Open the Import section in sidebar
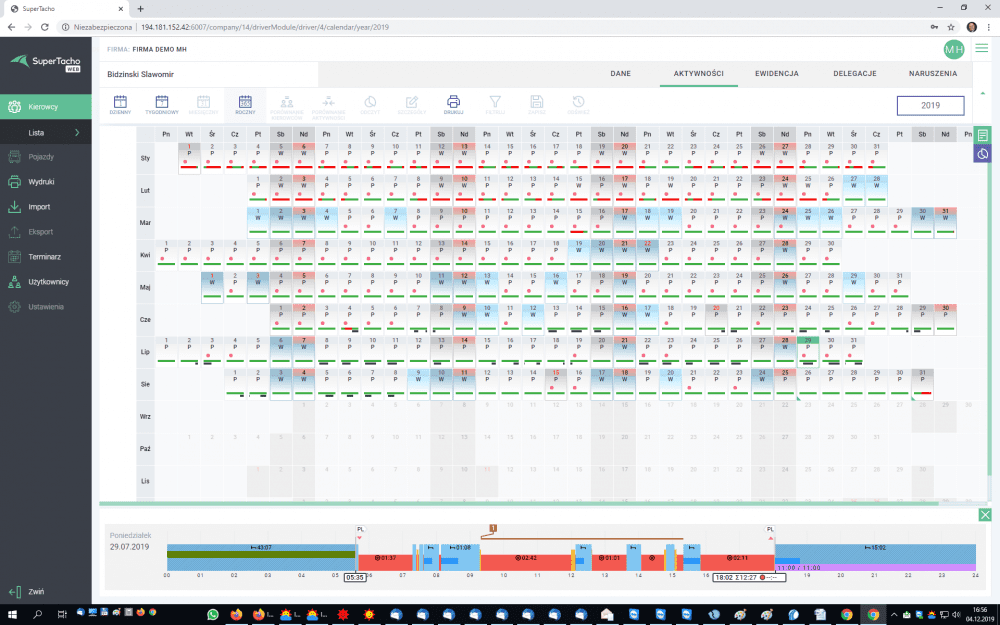Viewport: 1000px width, 625px height. 40,207
